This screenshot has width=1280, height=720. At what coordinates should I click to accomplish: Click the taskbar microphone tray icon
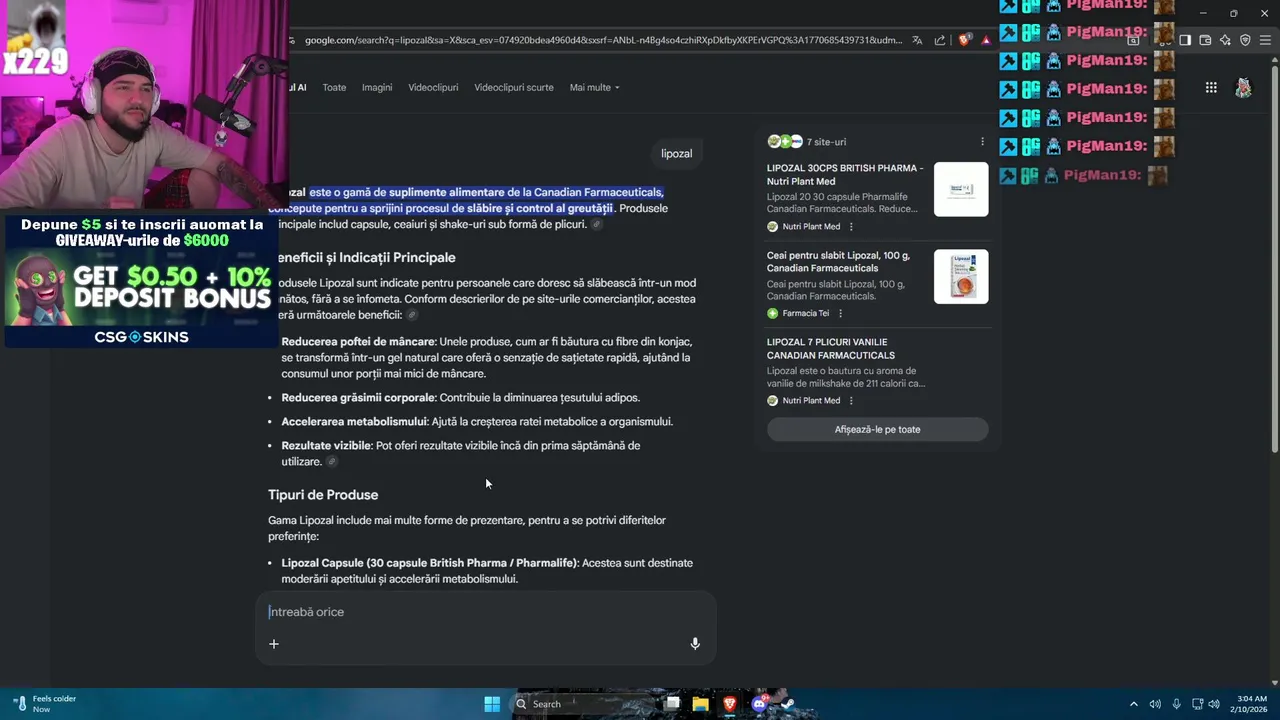1177,704
